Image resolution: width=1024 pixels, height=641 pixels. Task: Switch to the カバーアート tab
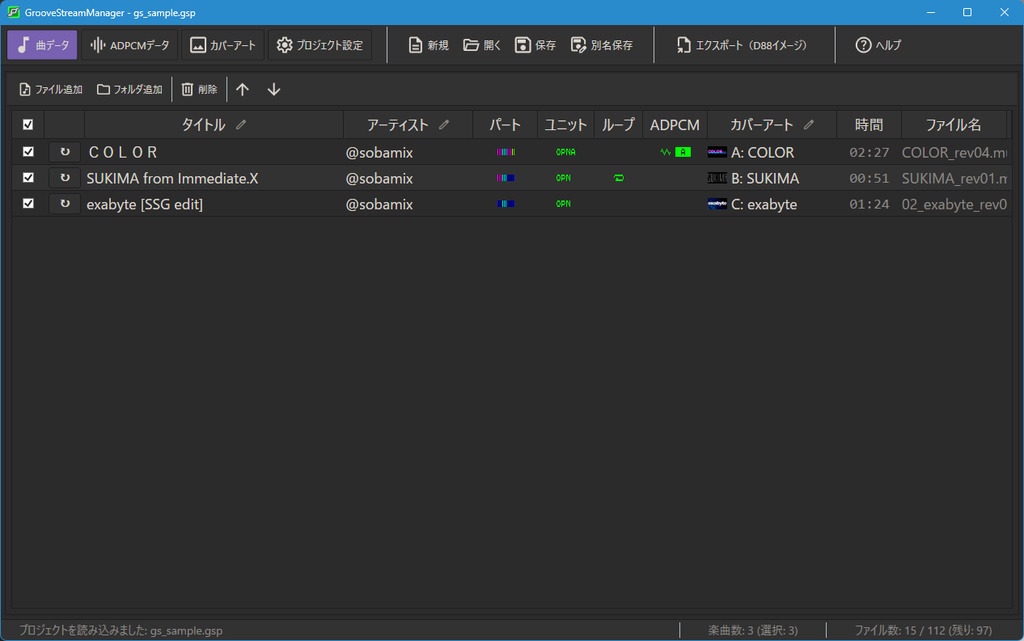click(223, 45)
